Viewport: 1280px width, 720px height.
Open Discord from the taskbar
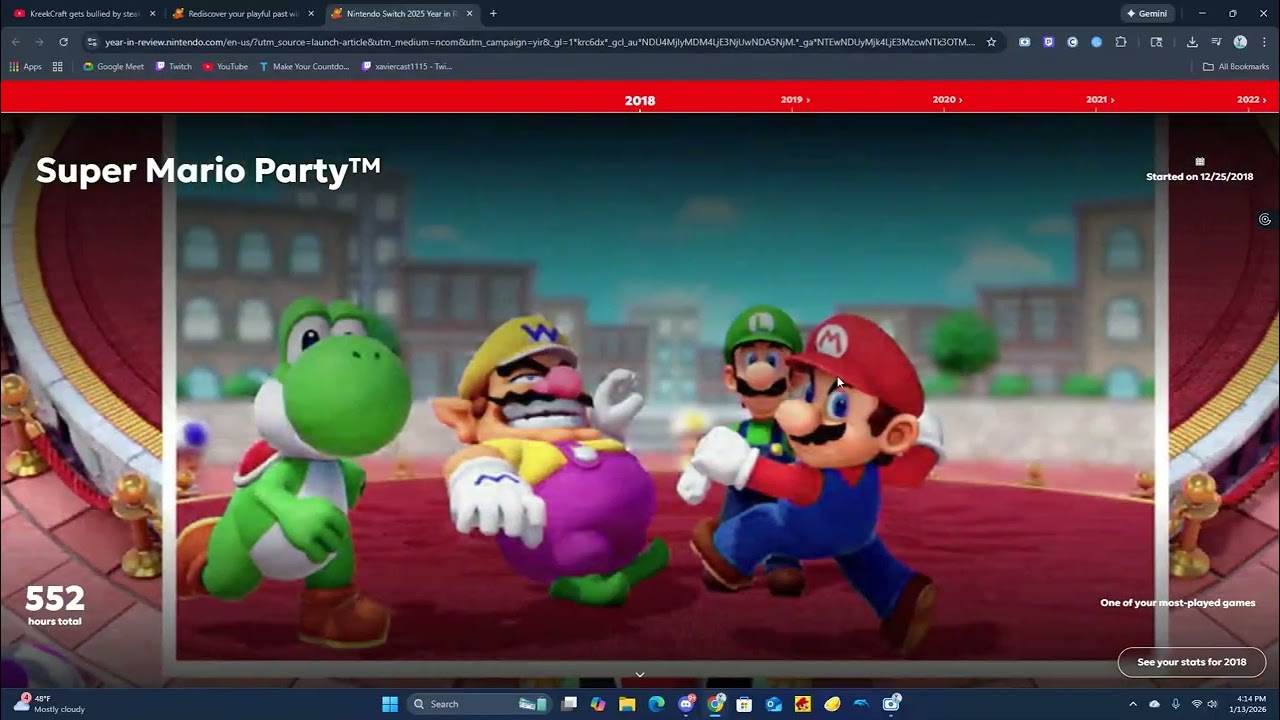coord(686,704)
